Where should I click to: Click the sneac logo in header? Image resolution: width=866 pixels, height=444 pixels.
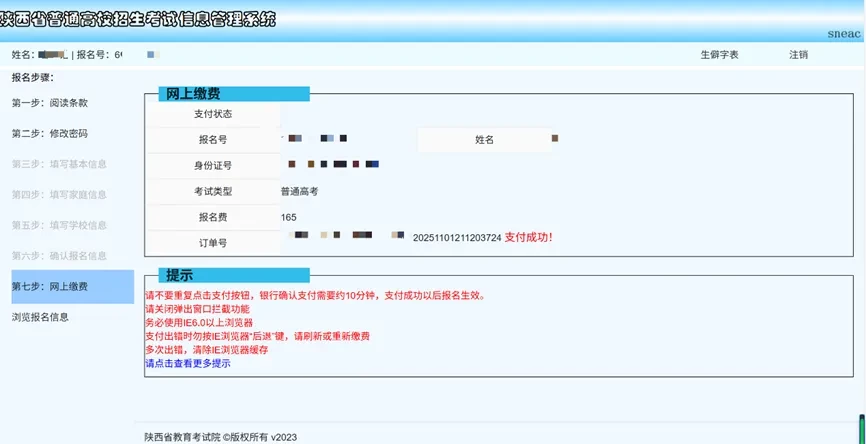(x=844, y=33)
